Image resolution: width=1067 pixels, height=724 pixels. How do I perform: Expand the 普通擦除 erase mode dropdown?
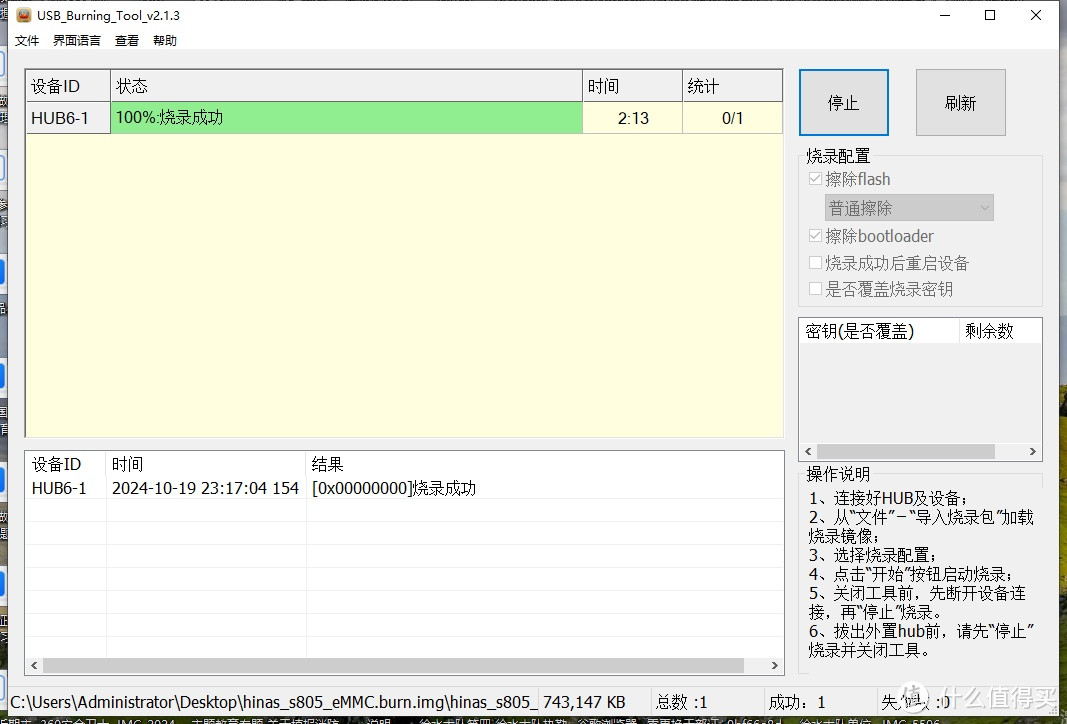coord(909,208)
